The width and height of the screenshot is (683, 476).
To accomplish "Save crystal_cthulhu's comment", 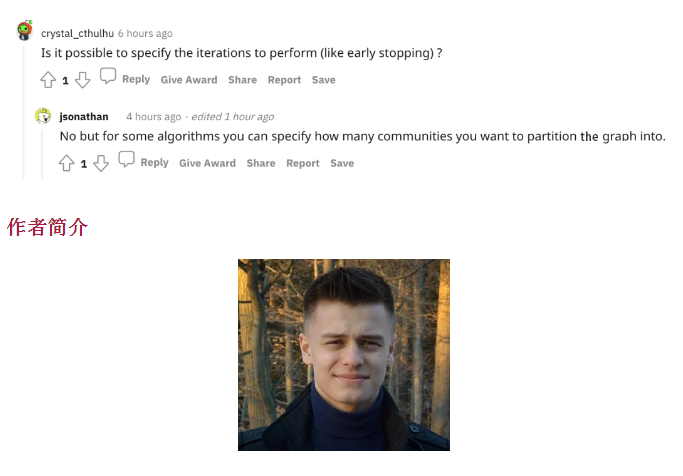I will click(324, 80).
